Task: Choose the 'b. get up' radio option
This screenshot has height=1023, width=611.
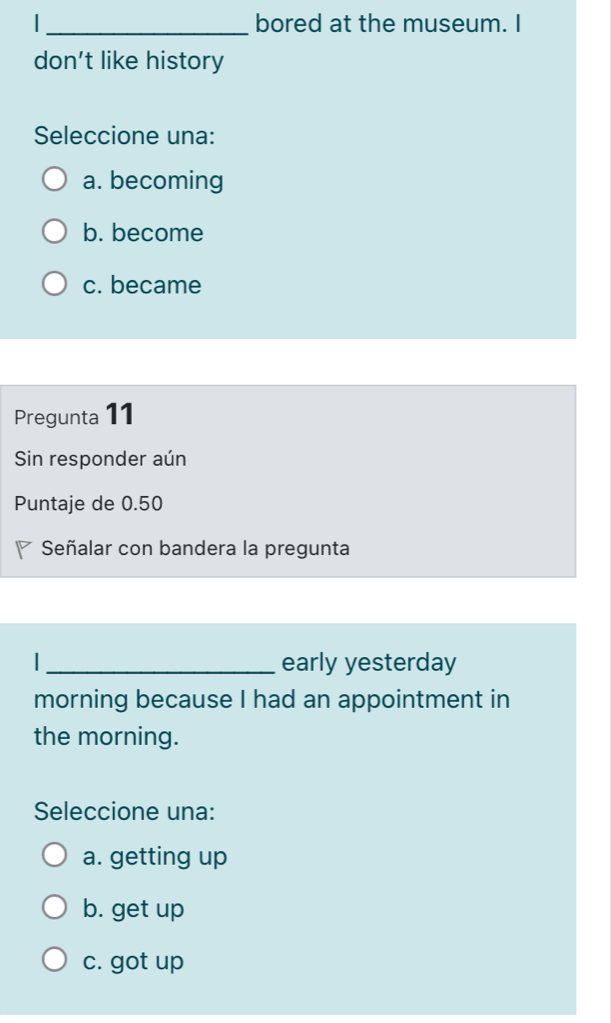Action: point(55,908)
